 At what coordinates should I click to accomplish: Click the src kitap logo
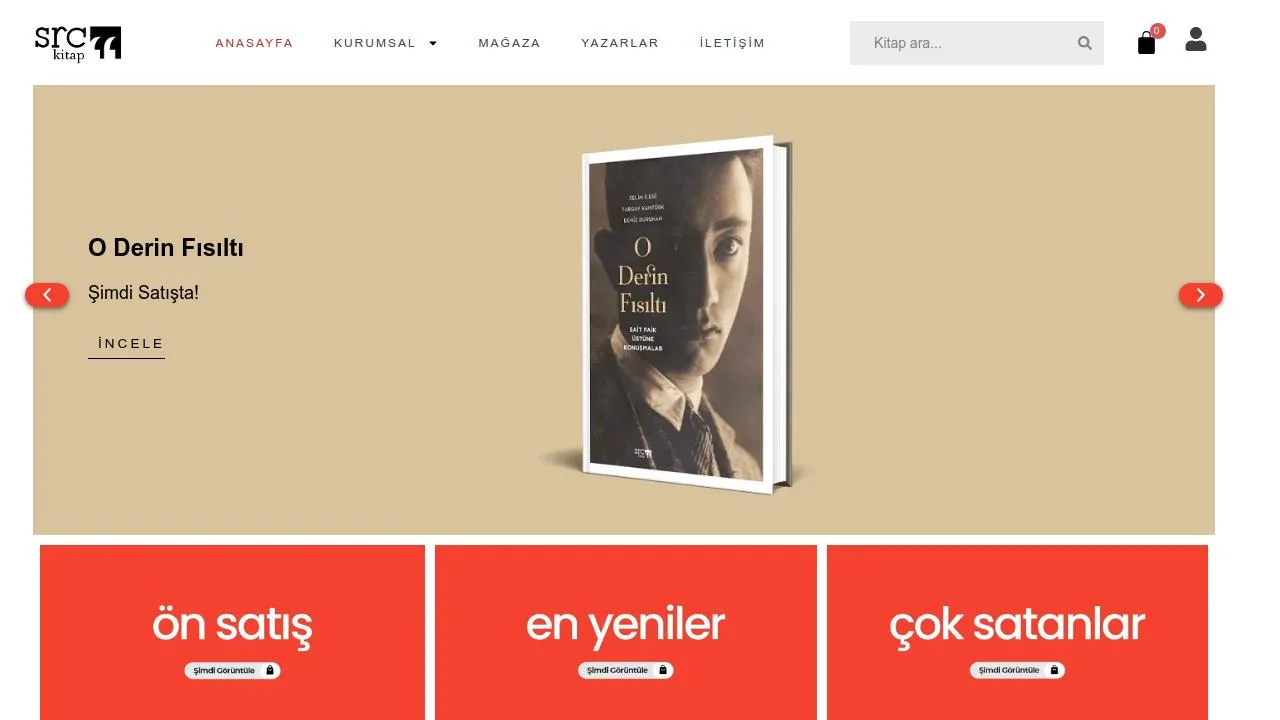tap(78, 43)
